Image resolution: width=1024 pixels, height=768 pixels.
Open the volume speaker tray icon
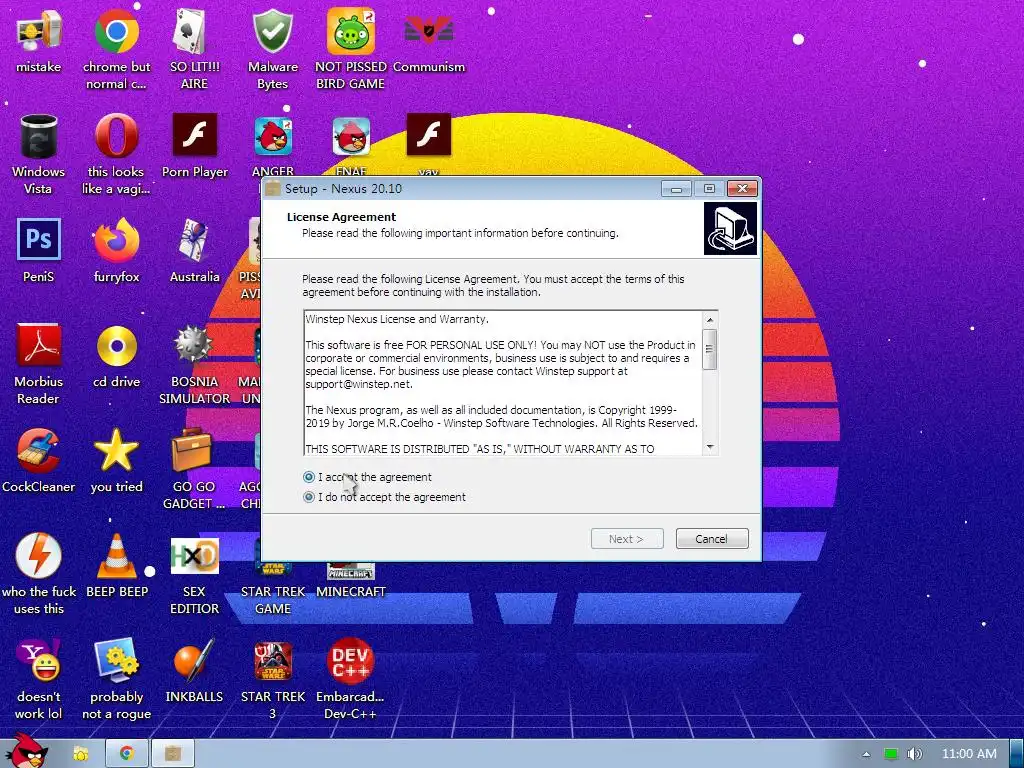(915, 754)
